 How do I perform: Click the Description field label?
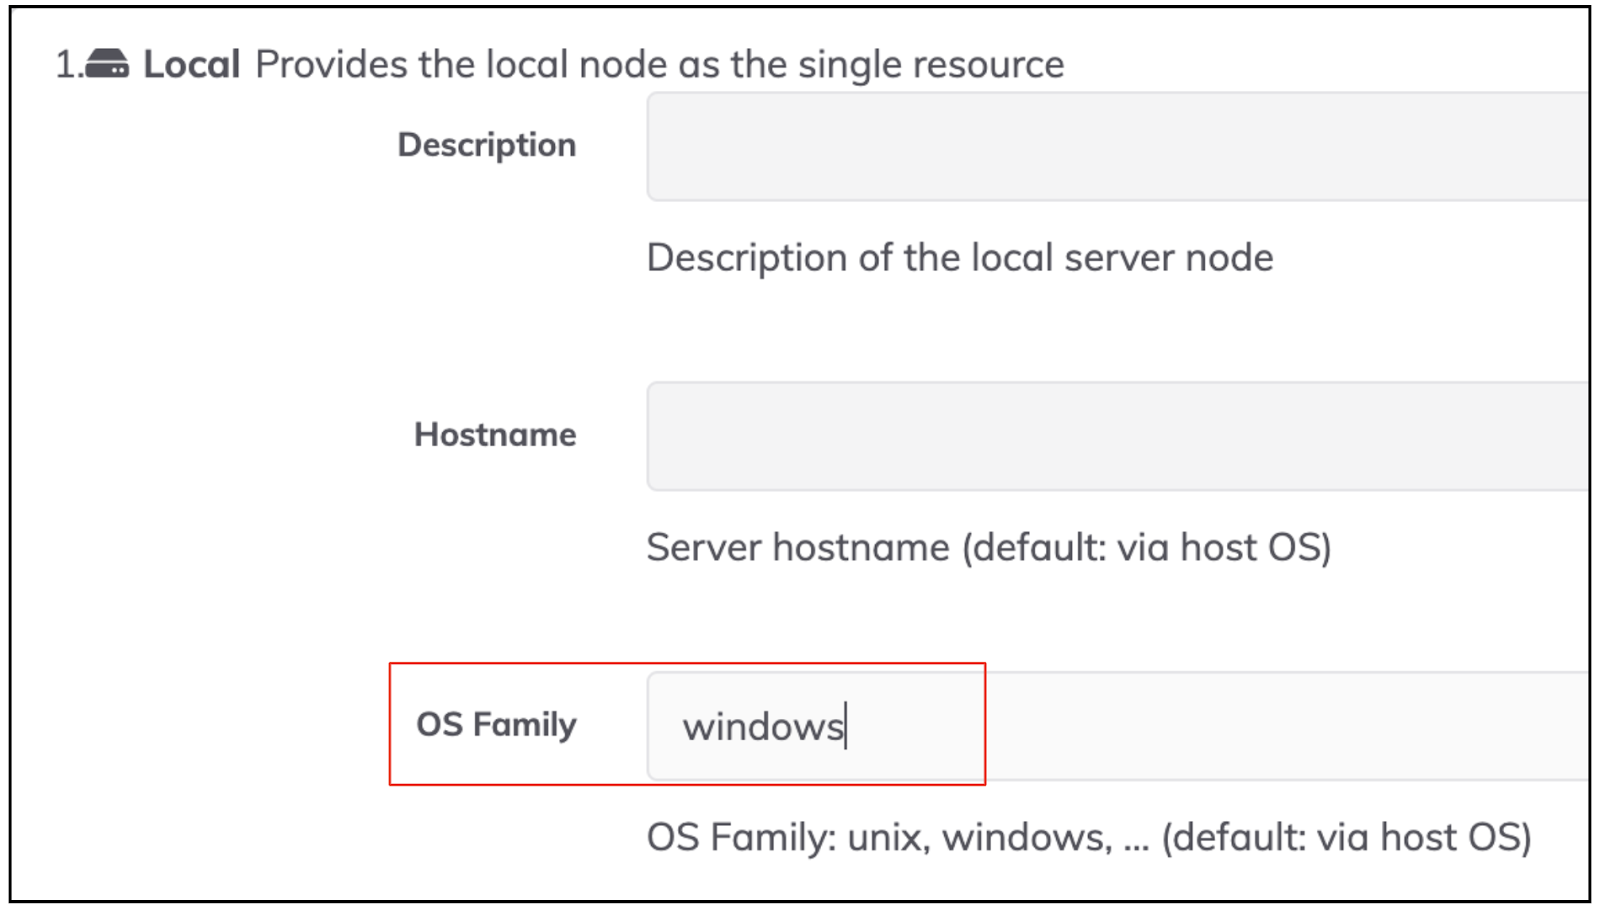coord(487,145)
